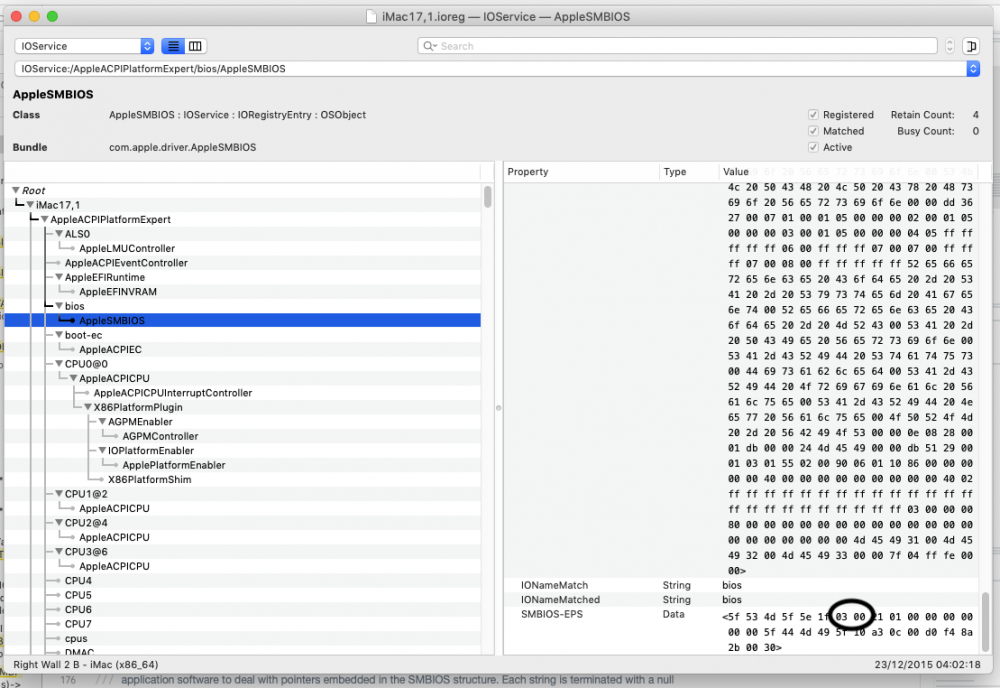Click bundle name com.apple.driver.AppleSMBIOS
This screenshot has height=688, width=1000.
click(x=182, y=147)
